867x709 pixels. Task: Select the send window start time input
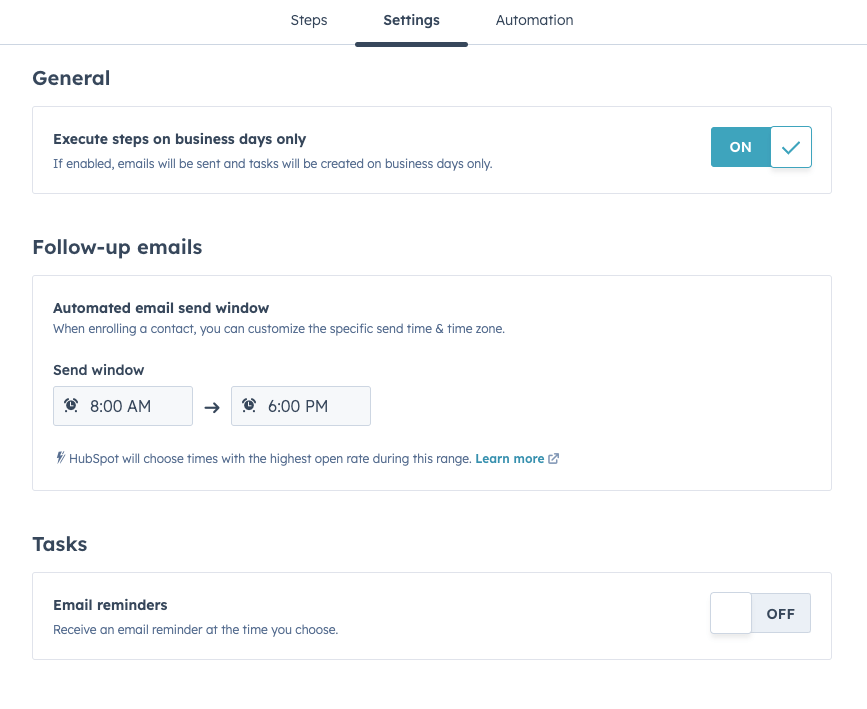(x=122, y=405)
